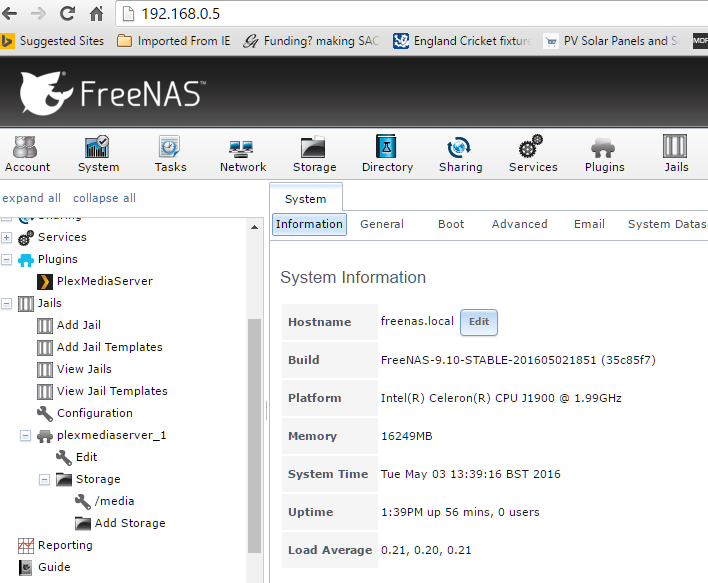This screenshot has height=583, width=708.
Task: Select Add Jail Templates in the tree
Action: pyautogui.click(x=110, y=347)
